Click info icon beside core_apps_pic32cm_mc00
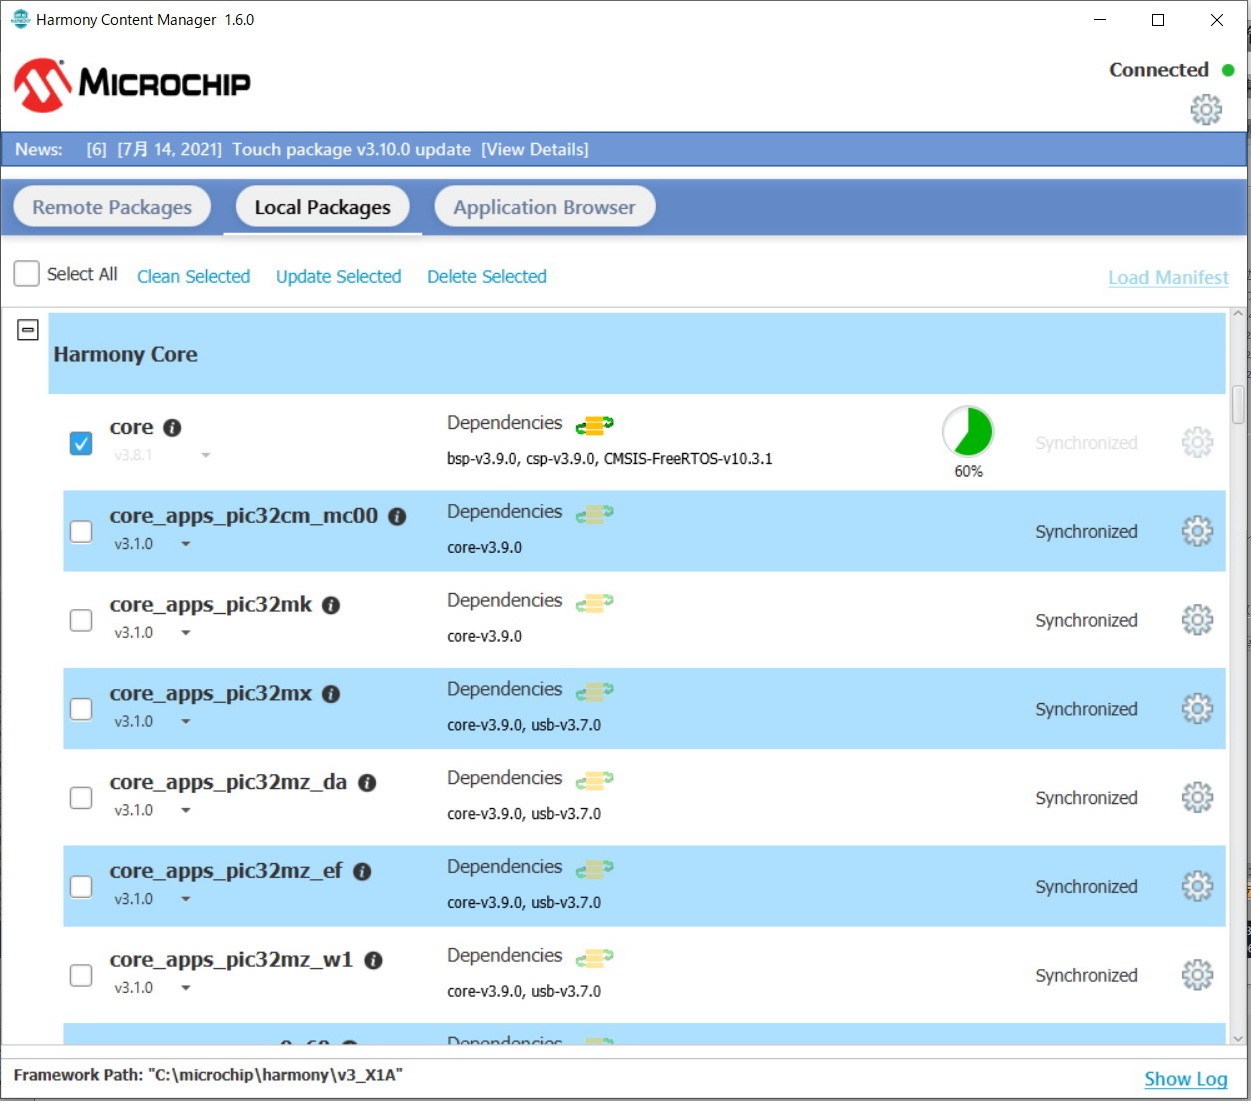The height and width of the screenshot is (1101, 1251). coord(397,517)
